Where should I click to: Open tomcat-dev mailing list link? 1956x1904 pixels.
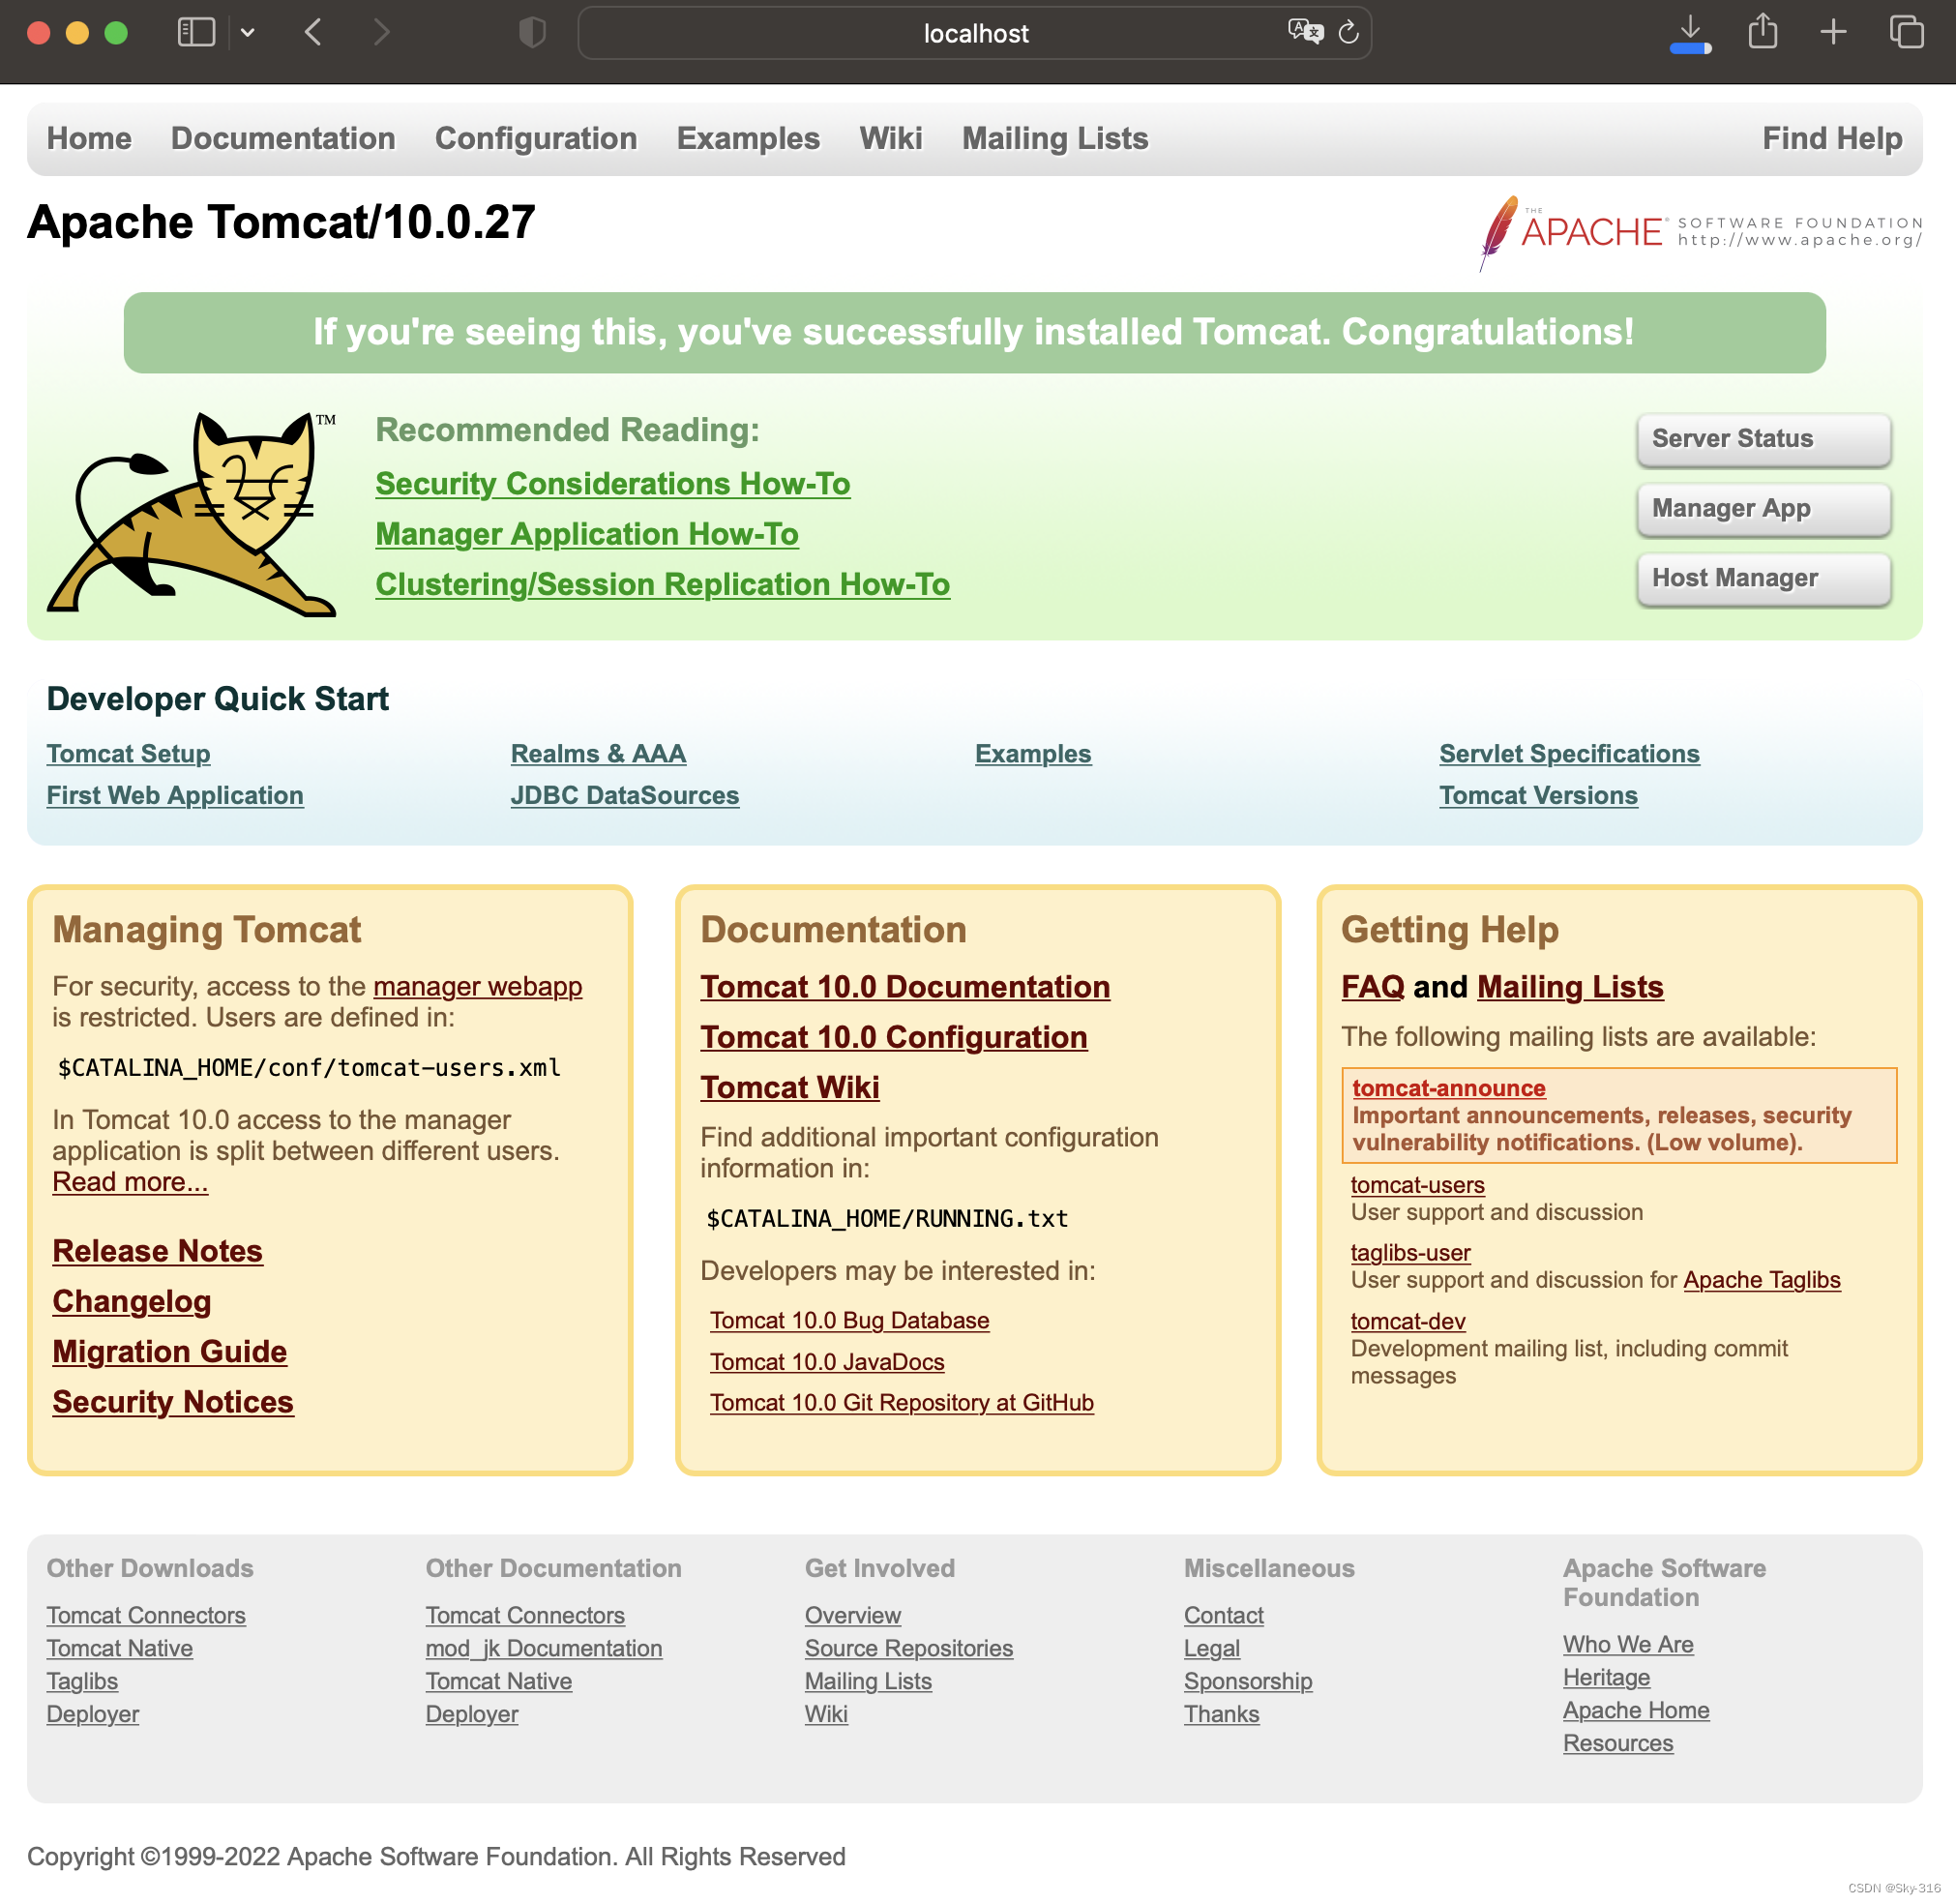tap(1407, 1321)
